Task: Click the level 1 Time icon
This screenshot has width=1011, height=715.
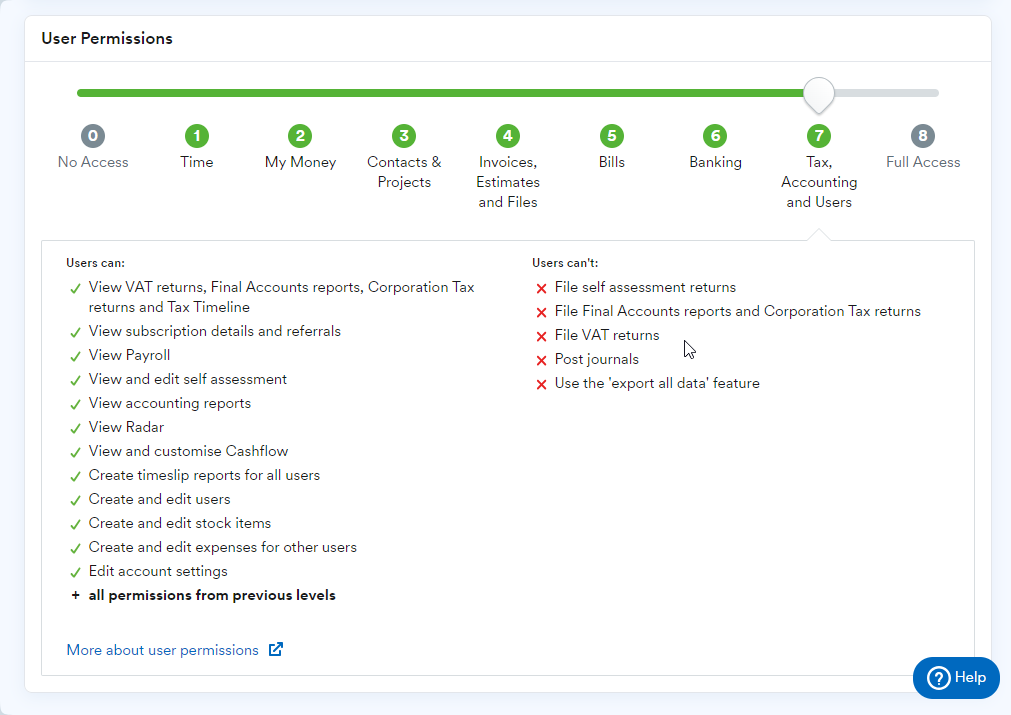Action: tap(196, 135)
